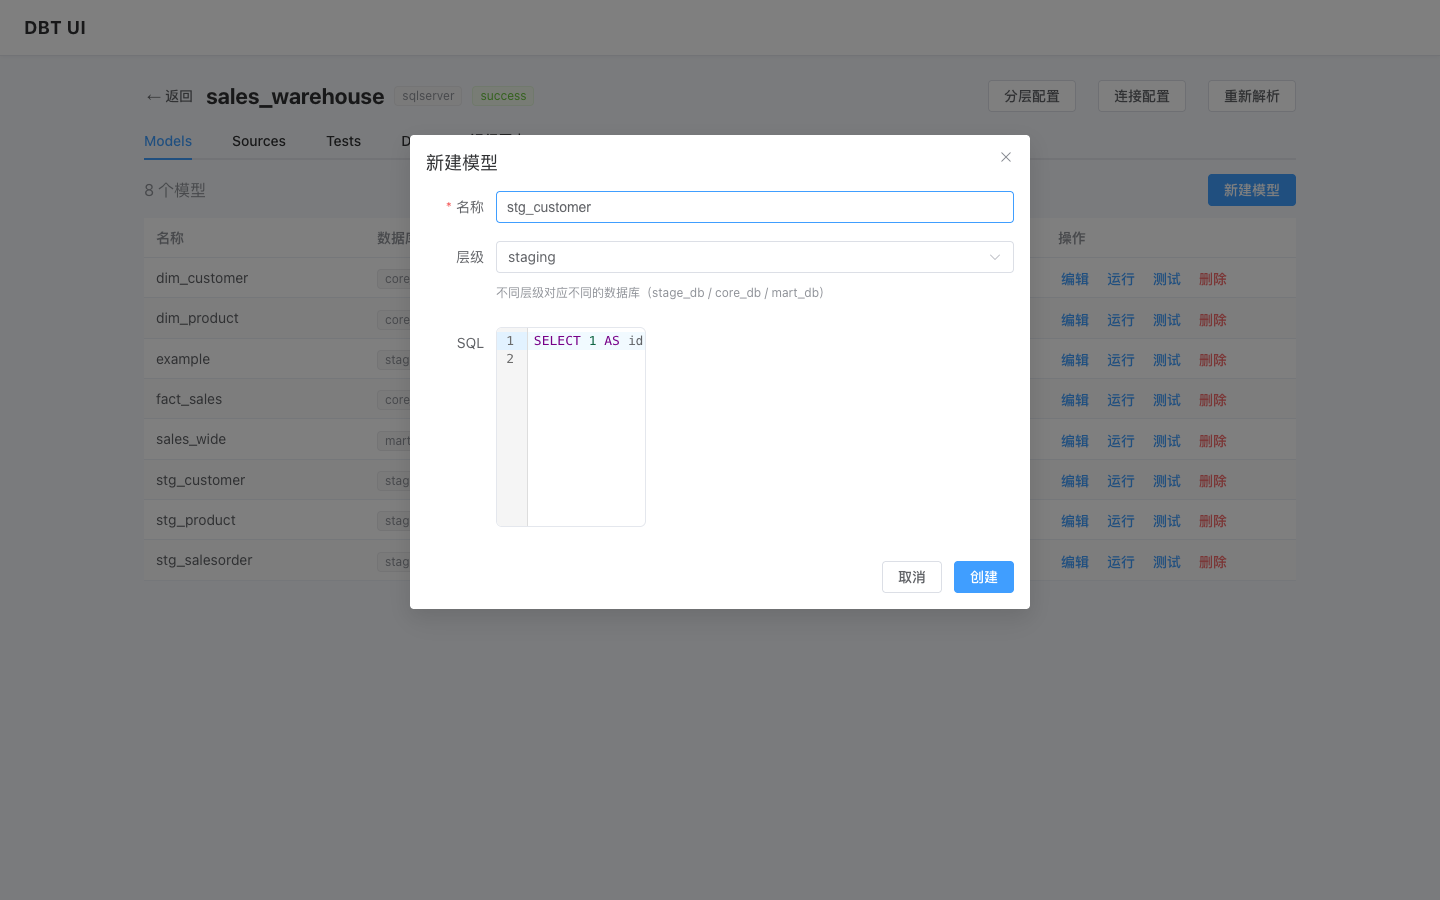Click 删除 for the dim_customer row
The height and width of the screenshot is (900, 1440).
coord(1213,279)
